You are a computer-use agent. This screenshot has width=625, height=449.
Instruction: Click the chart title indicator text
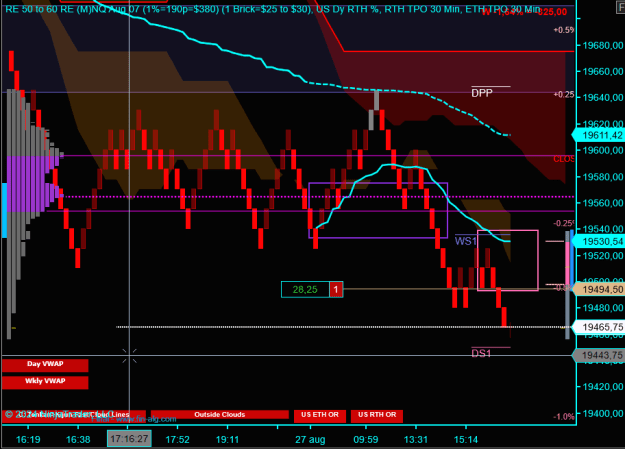pos(272,9)
